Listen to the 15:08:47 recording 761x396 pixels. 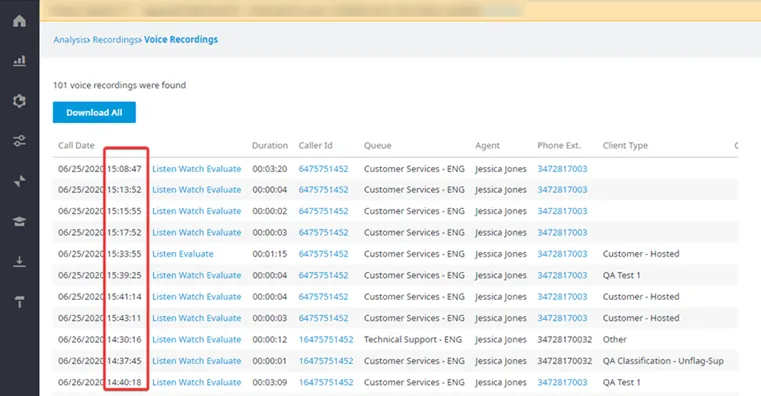164,169
